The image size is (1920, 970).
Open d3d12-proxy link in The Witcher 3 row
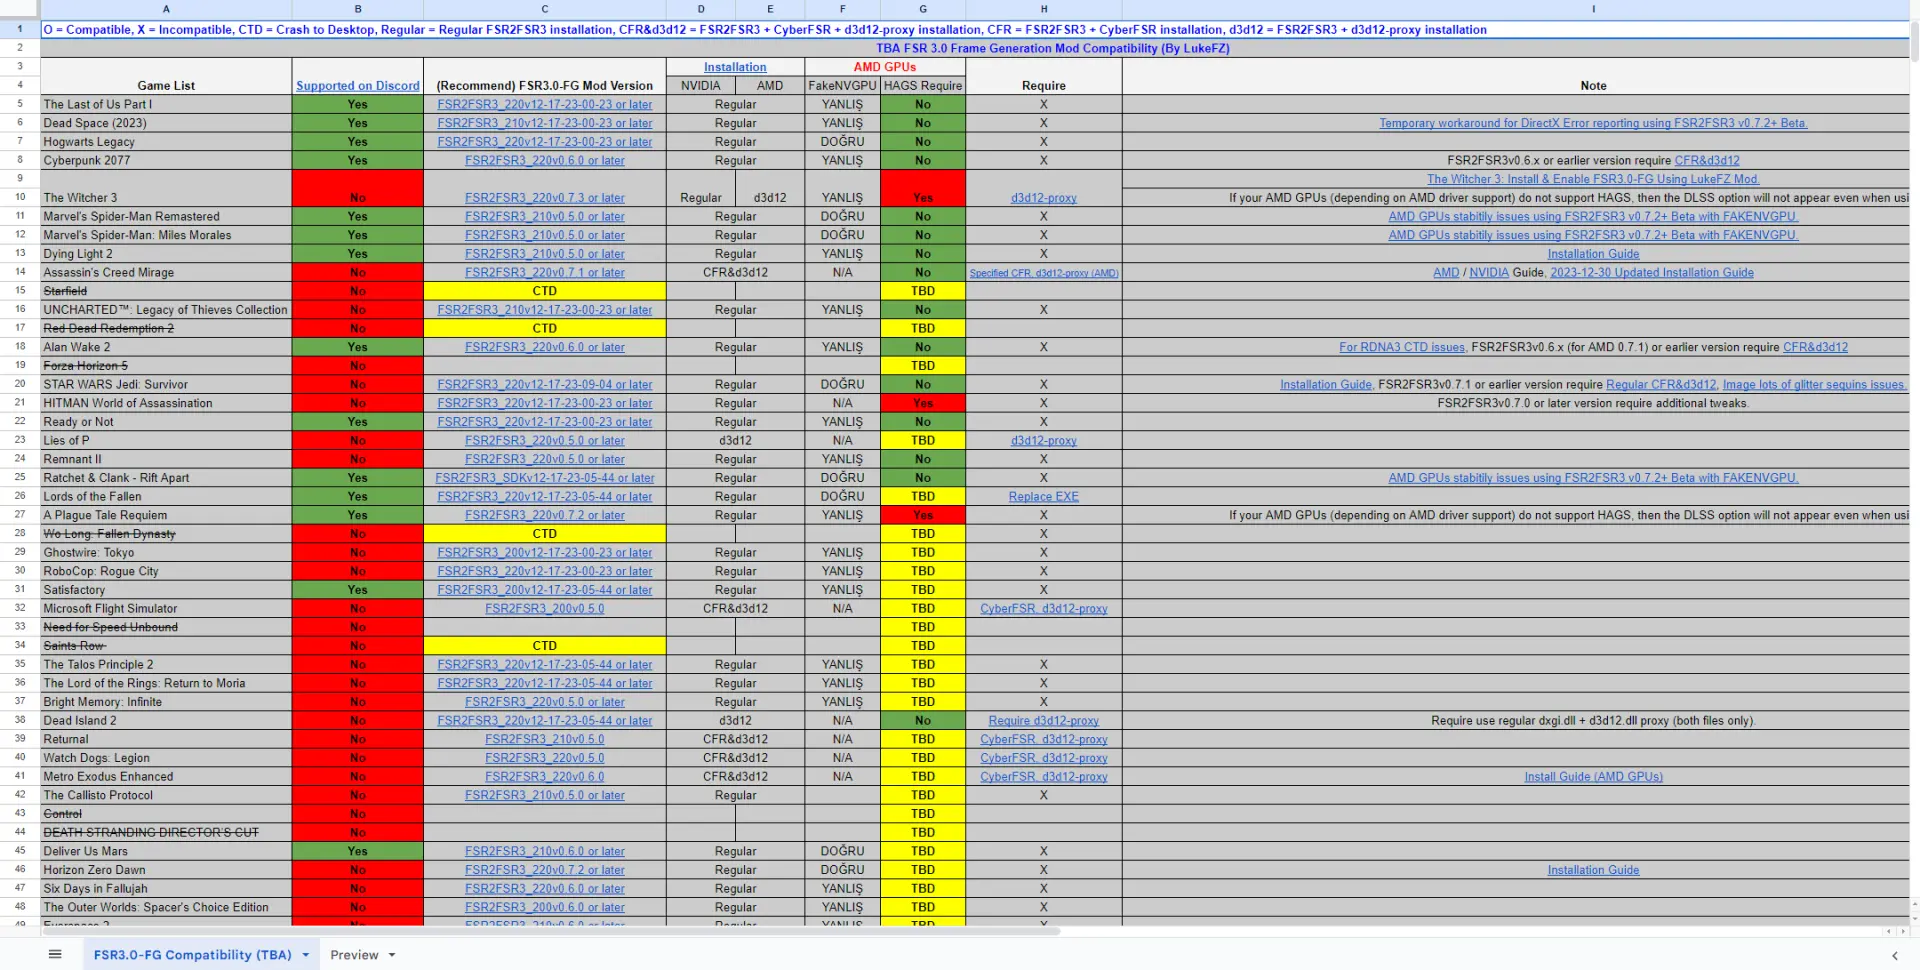click(1043, 198)
